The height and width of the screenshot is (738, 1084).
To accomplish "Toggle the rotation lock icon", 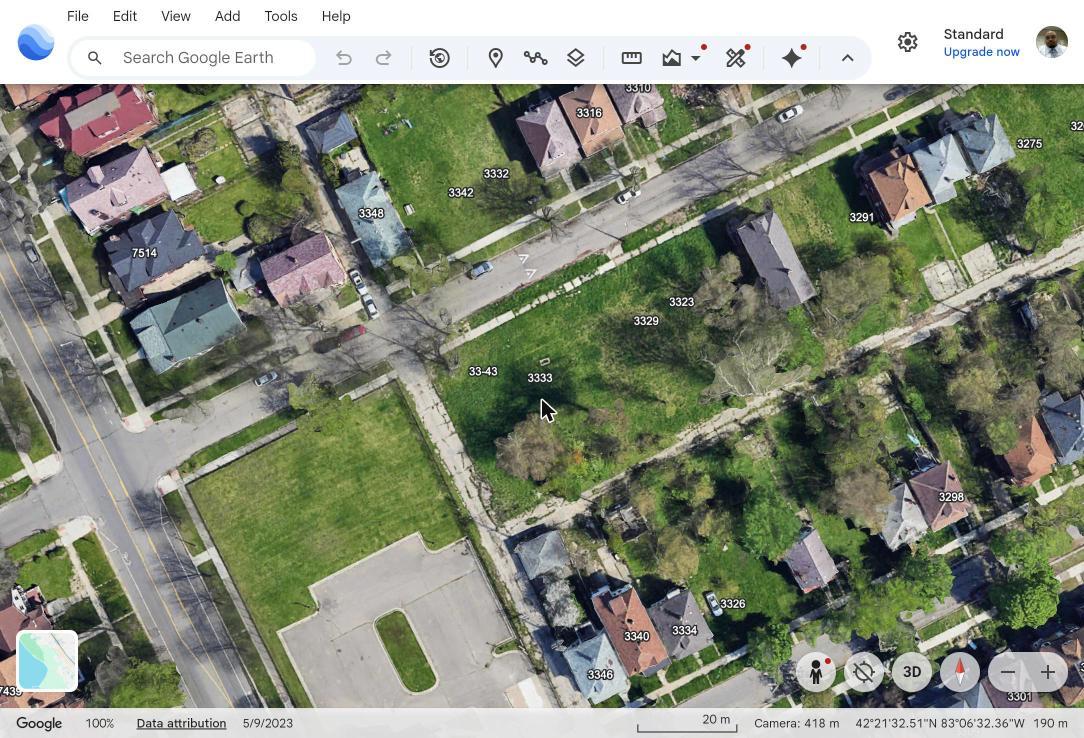I will (864, 672).
